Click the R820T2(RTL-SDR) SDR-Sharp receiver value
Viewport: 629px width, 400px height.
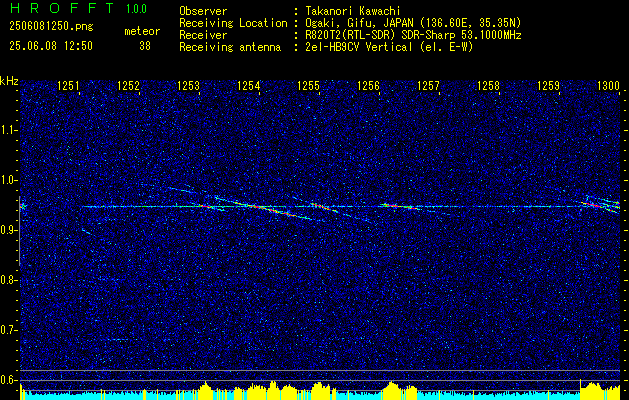[413, 35]
